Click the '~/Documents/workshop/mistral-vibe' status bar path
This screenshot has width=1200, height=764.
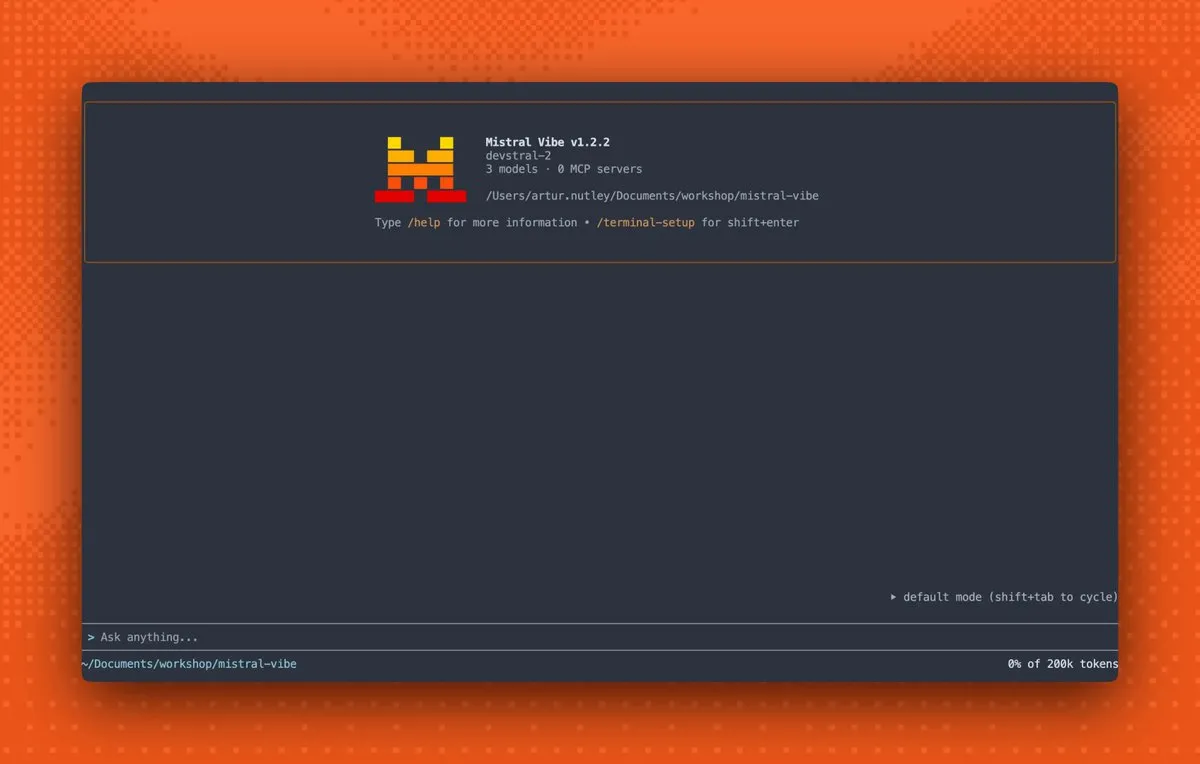coord(189,664)
